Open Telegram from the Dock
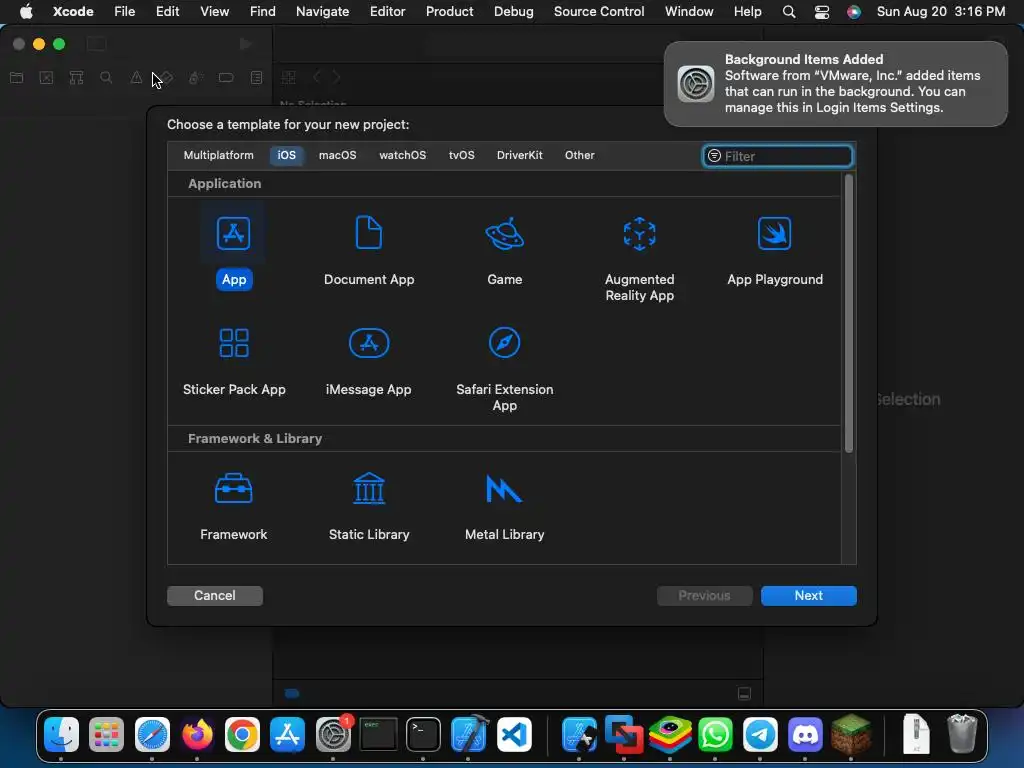This screenshot has height=768, width=1024. [760, 735]
